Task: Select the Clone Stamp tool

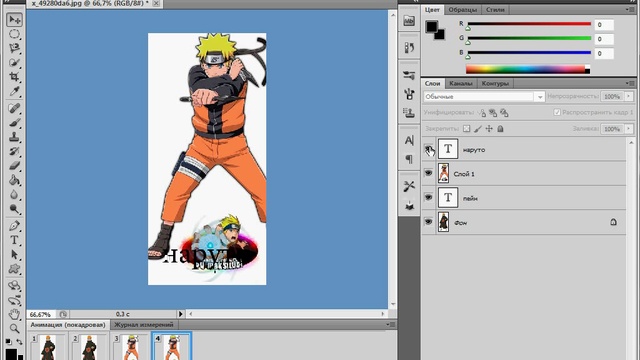Action: [14, 137]
